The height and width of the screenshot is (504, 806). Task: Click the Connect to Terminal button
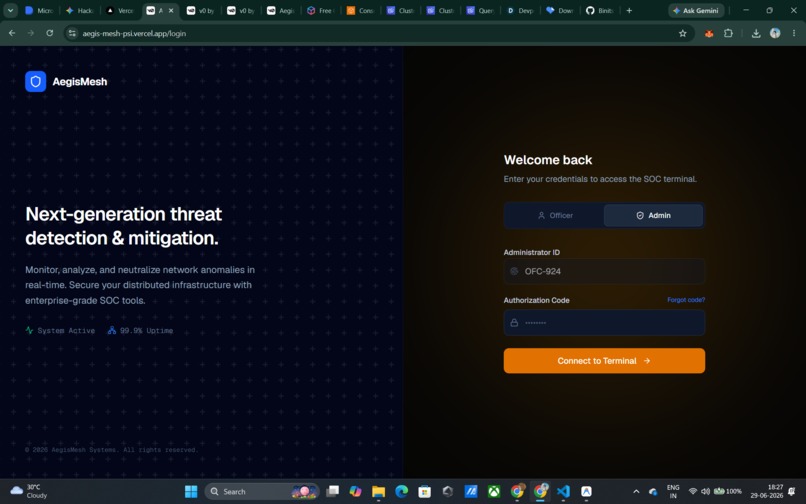click(x=604, y=361)
